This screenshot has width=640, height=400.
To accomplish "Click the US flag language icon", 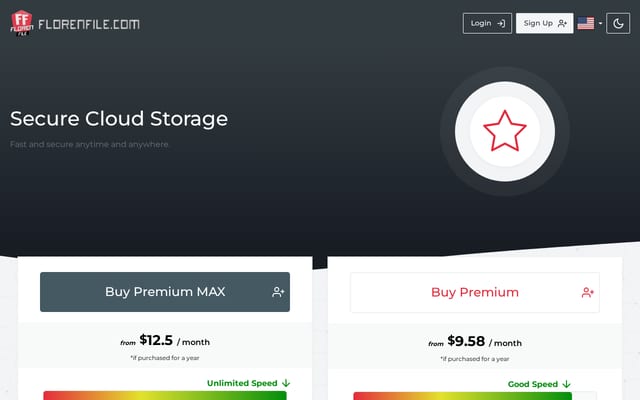I will pyautogui.click(x=586, y=23).
